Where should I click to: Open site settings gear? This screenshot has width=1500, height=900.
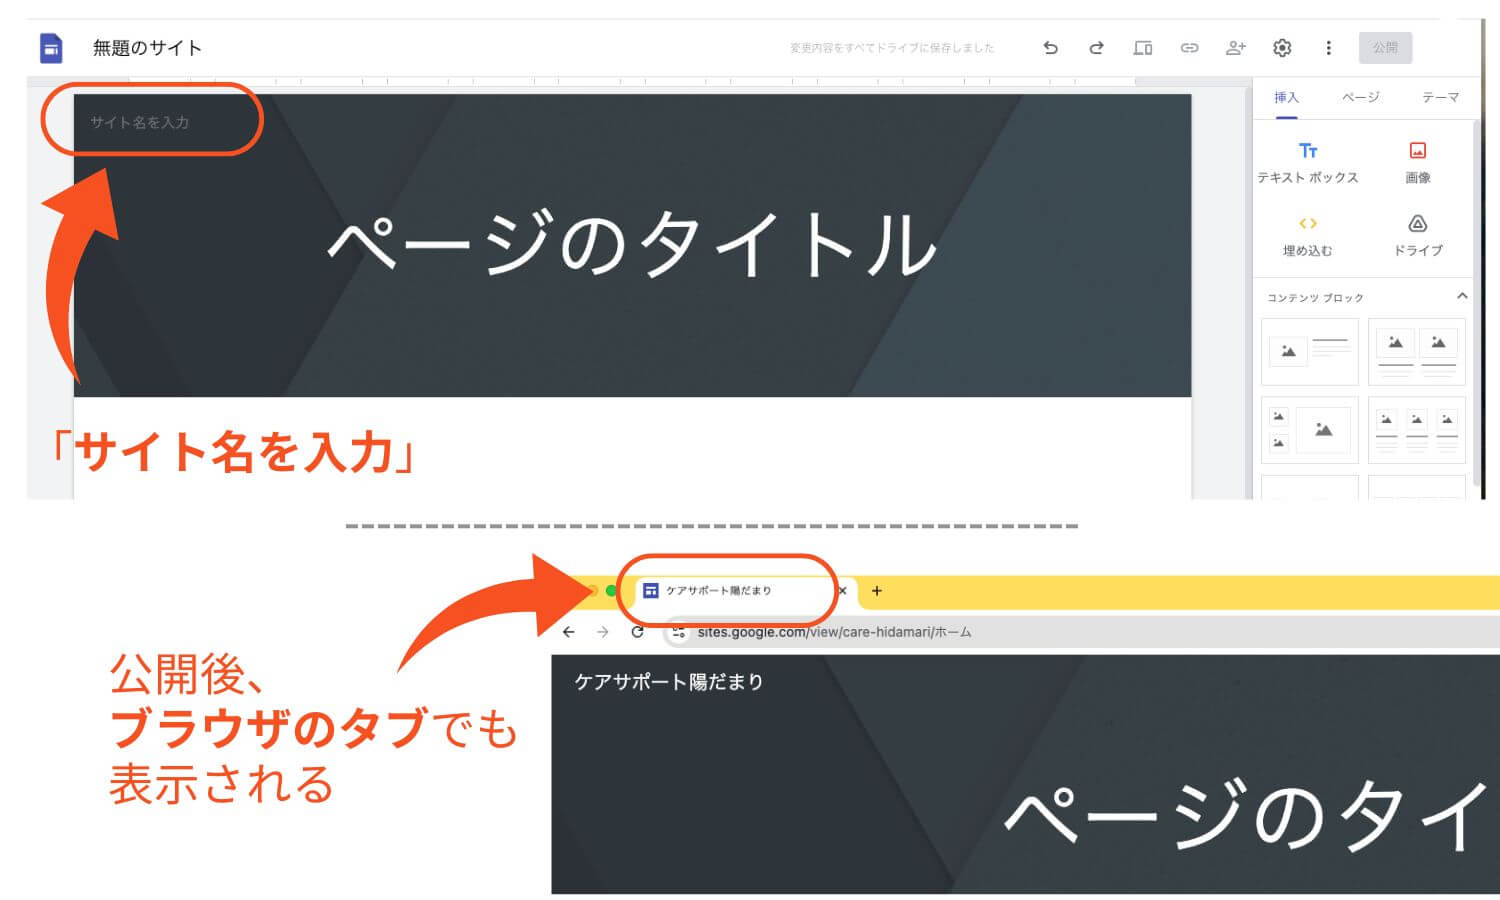click(1282, 47)
